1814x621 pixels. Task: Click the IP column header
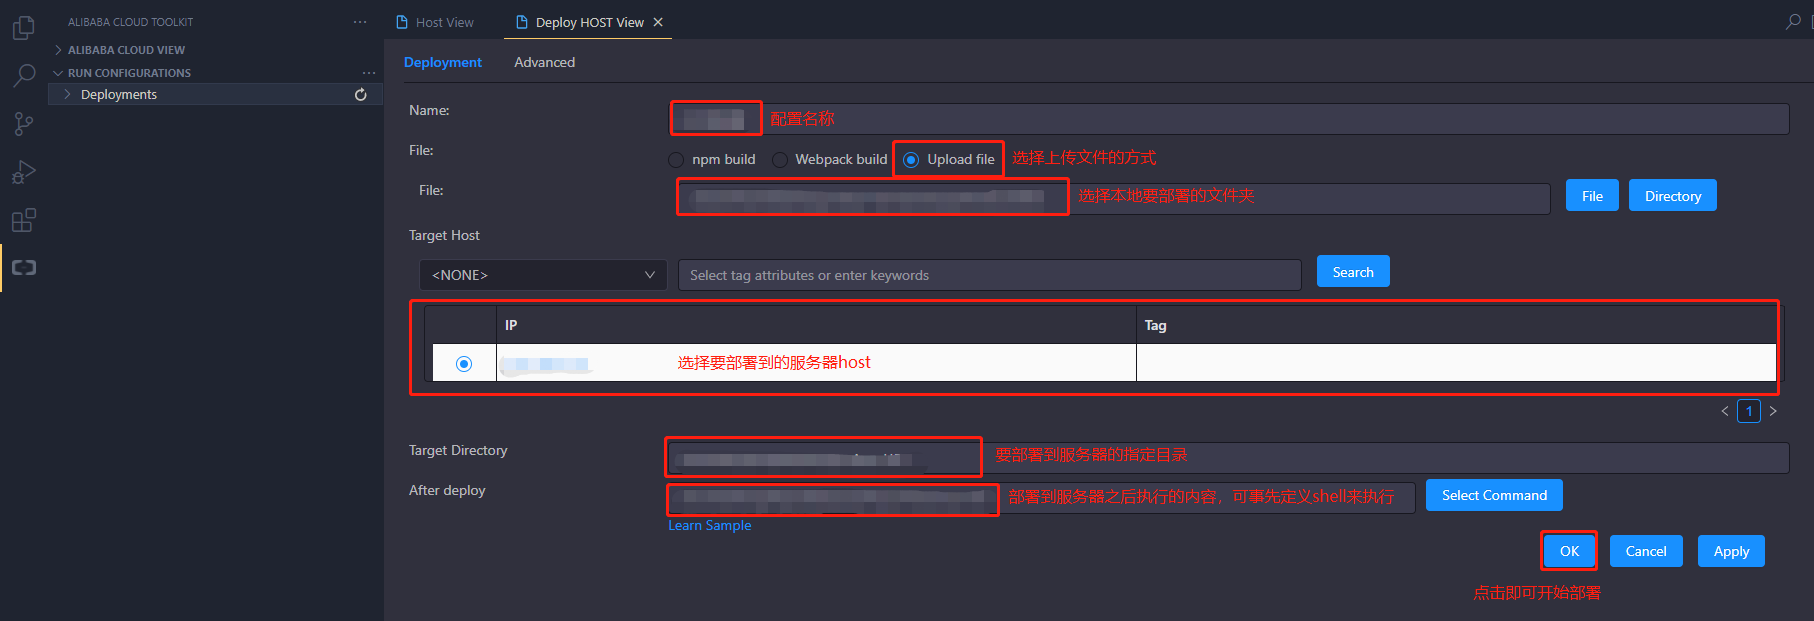[816, 325]
